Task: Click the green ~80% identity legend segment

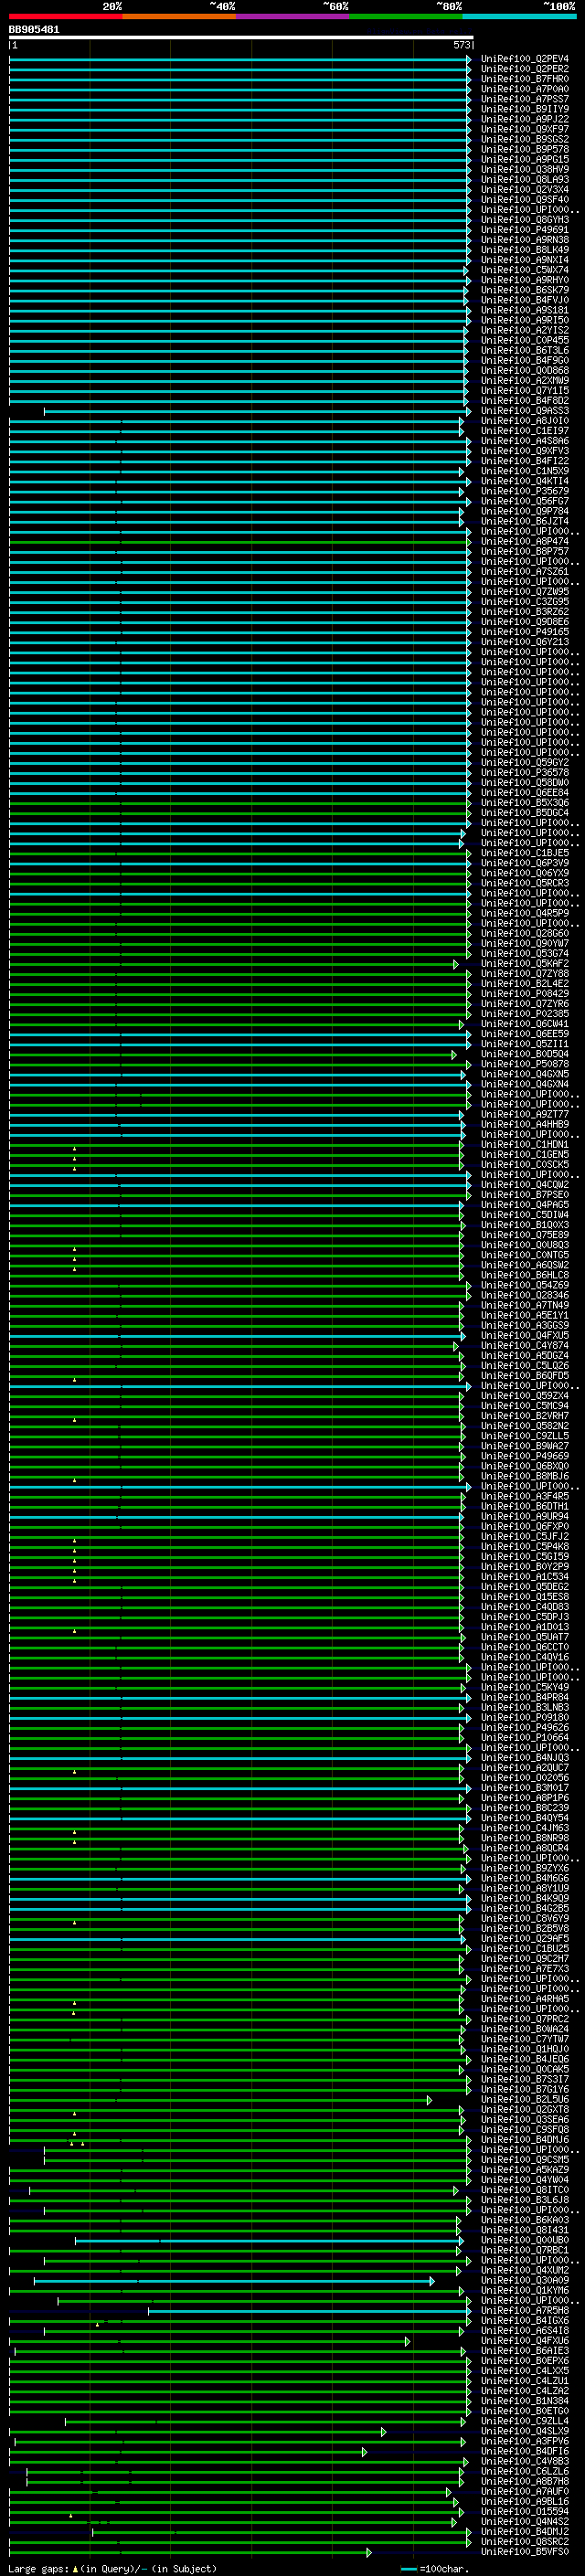Action: pyautogui.click(x=406, y=16)
